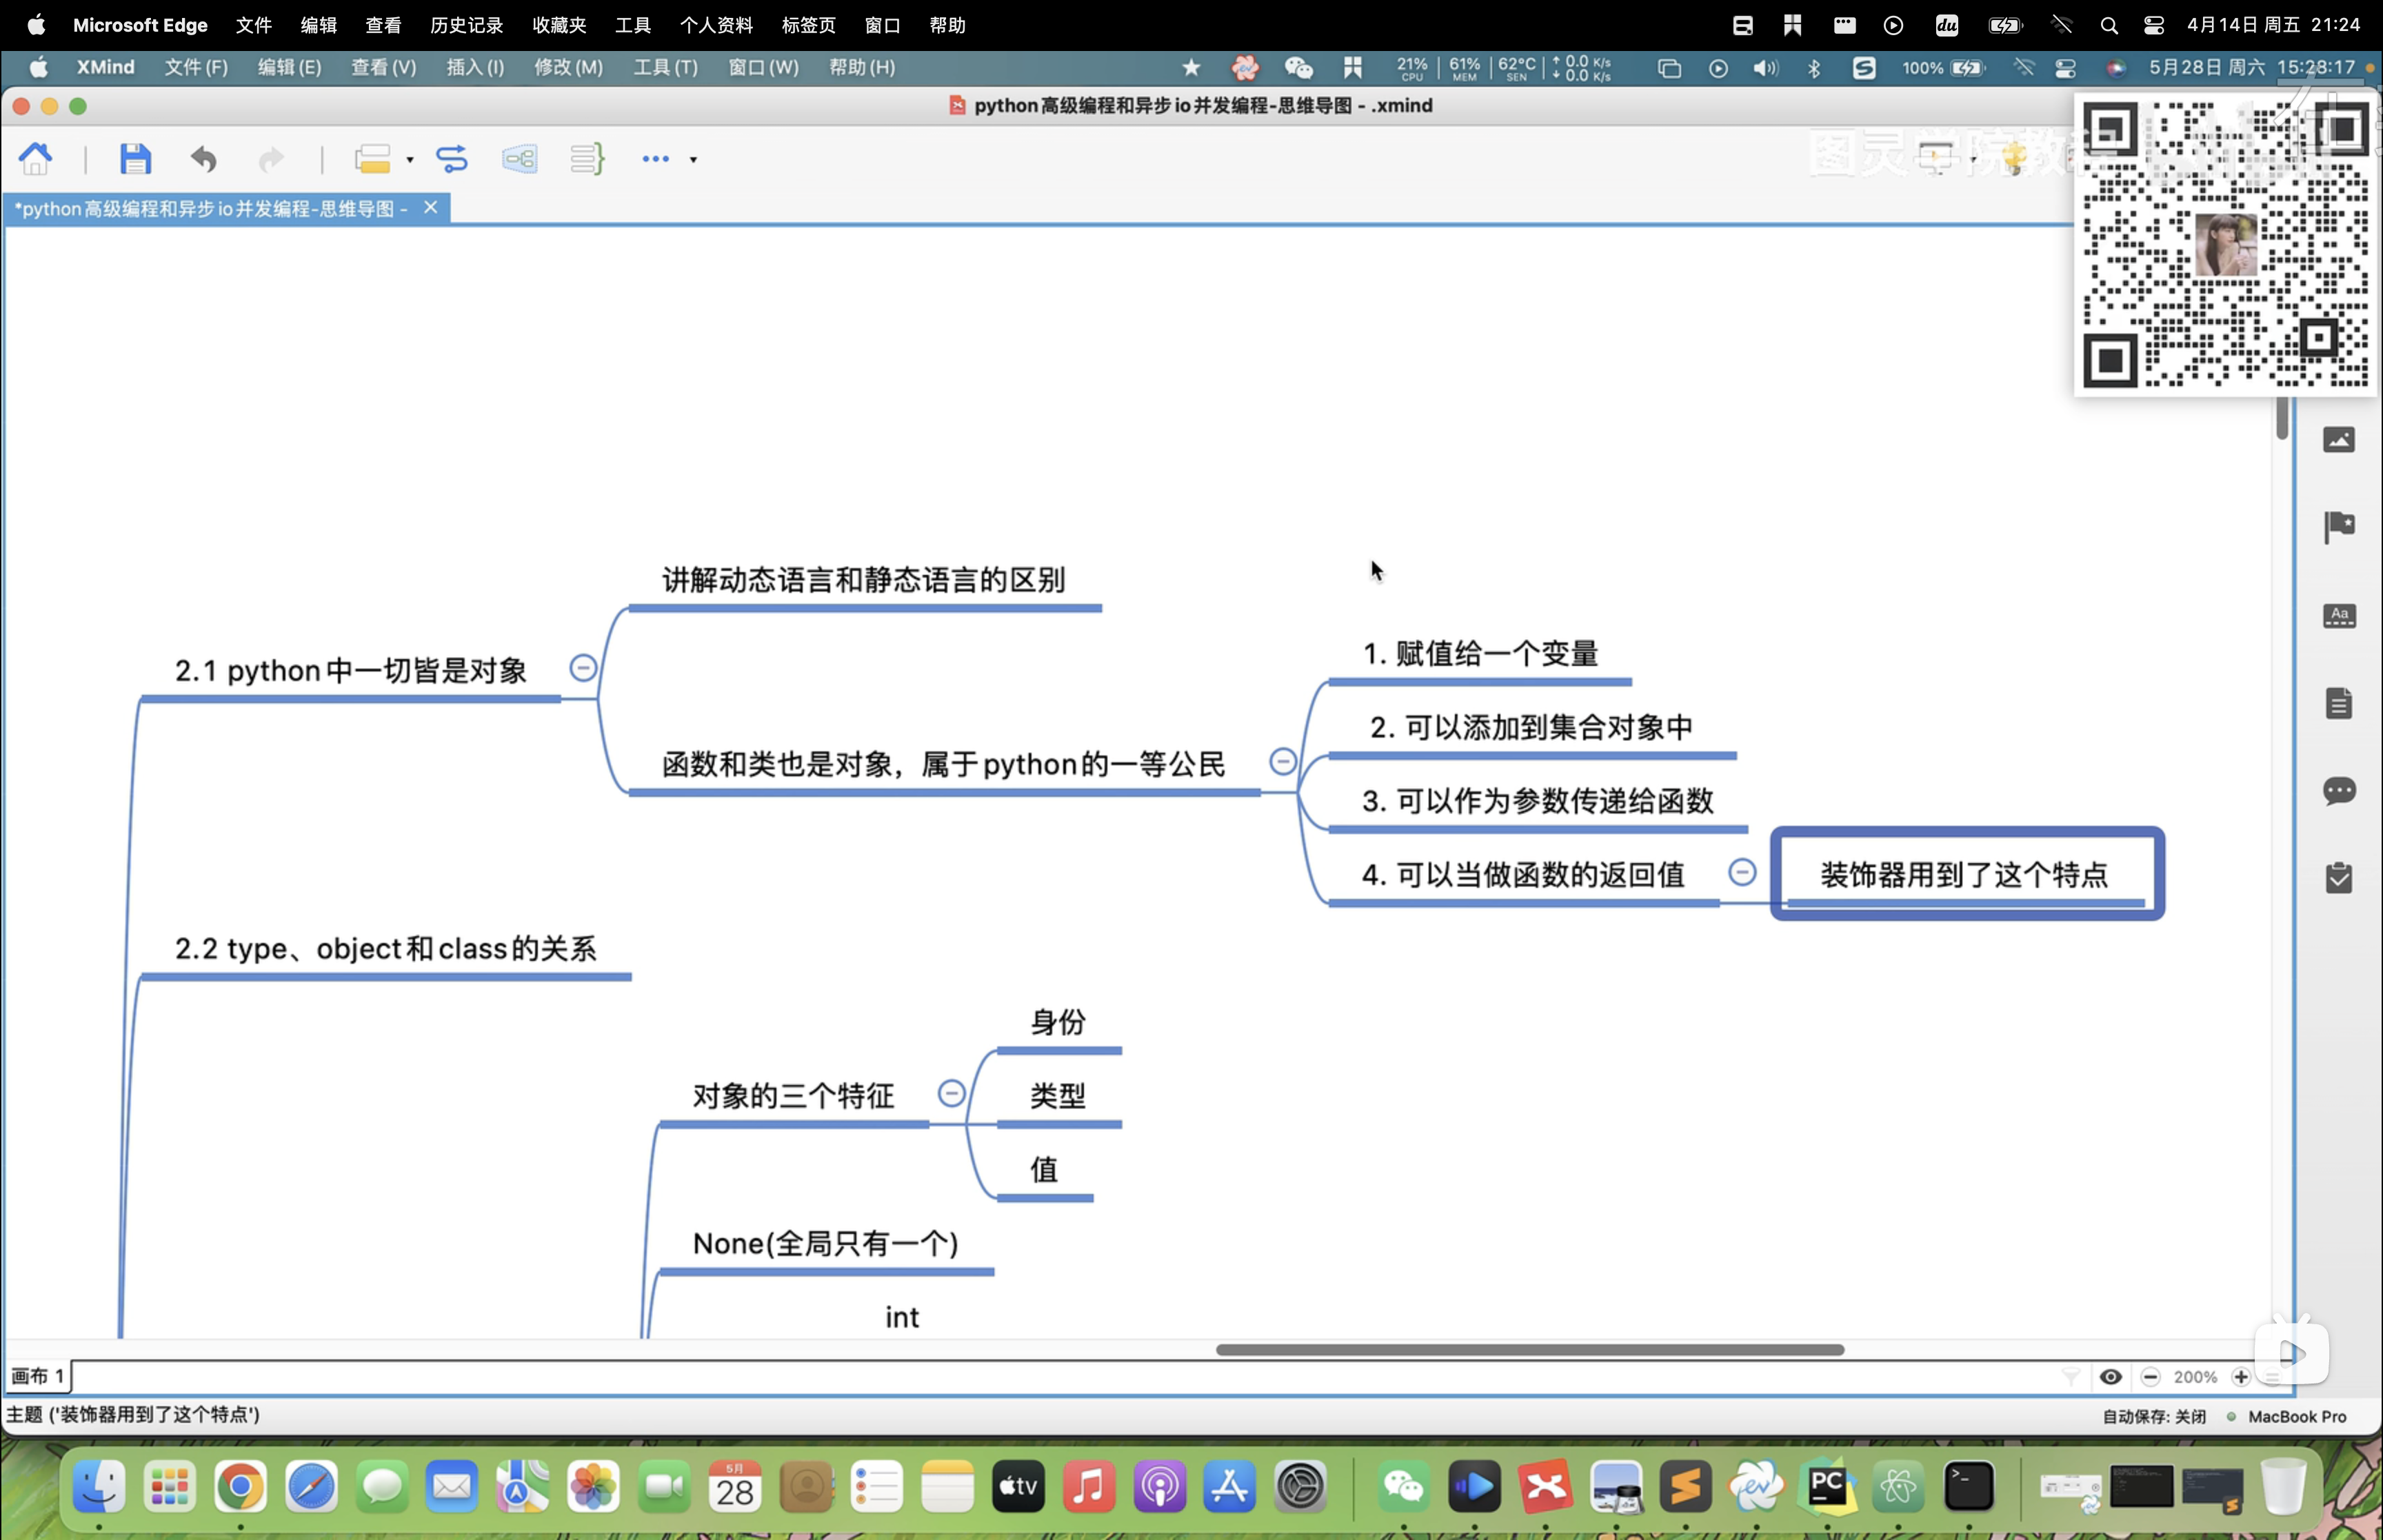Image resolution: width=2383 pixels, height=1540 pixels.
Task: Select the topic '装饰器用到了这个特点'
Action: [x=1966, y=874]
